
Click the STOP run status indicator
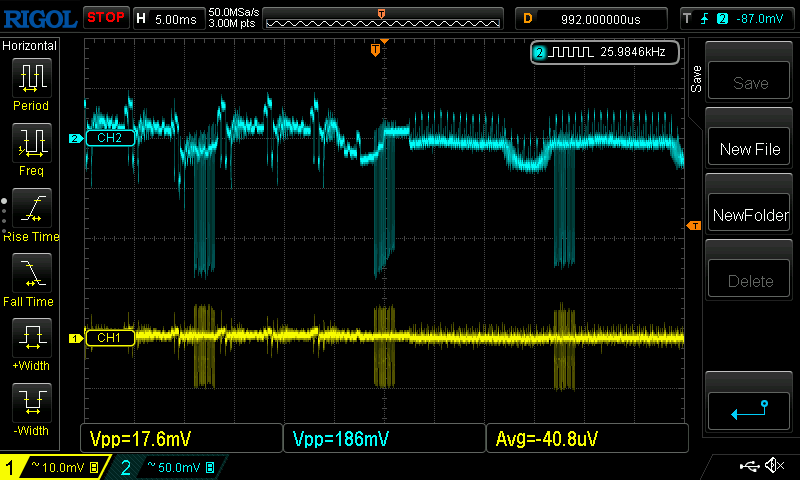click(106, 18)
